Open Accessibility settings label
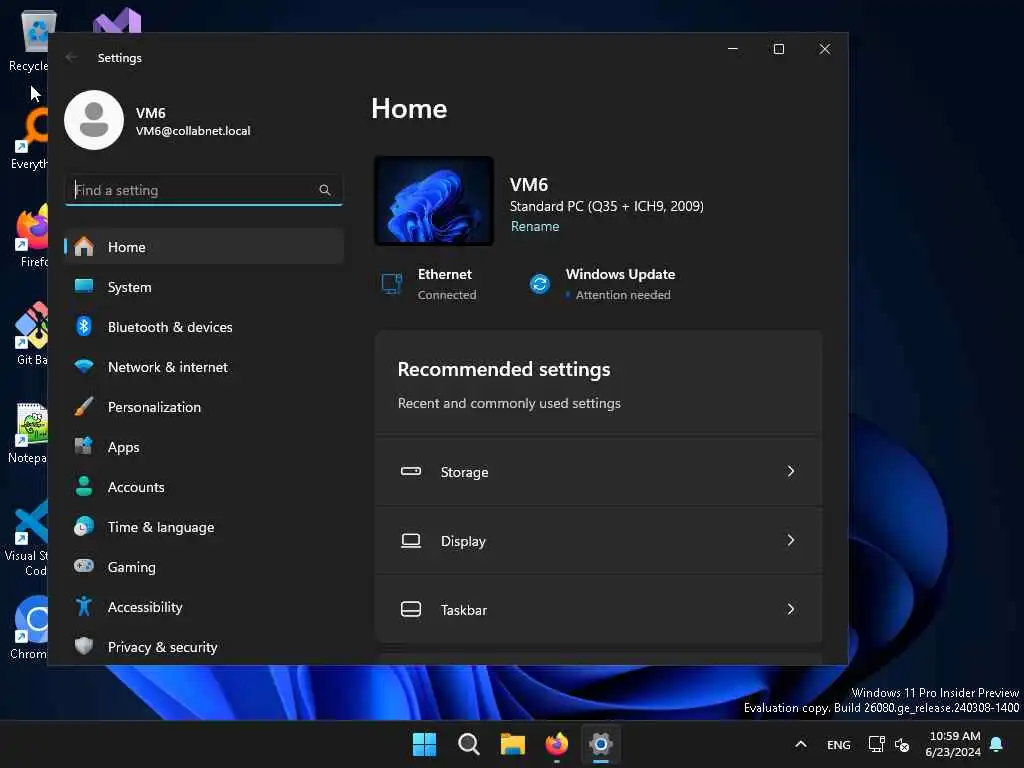Image resolution: width=1024 pixels, height=768 pixels. point(145,607)
